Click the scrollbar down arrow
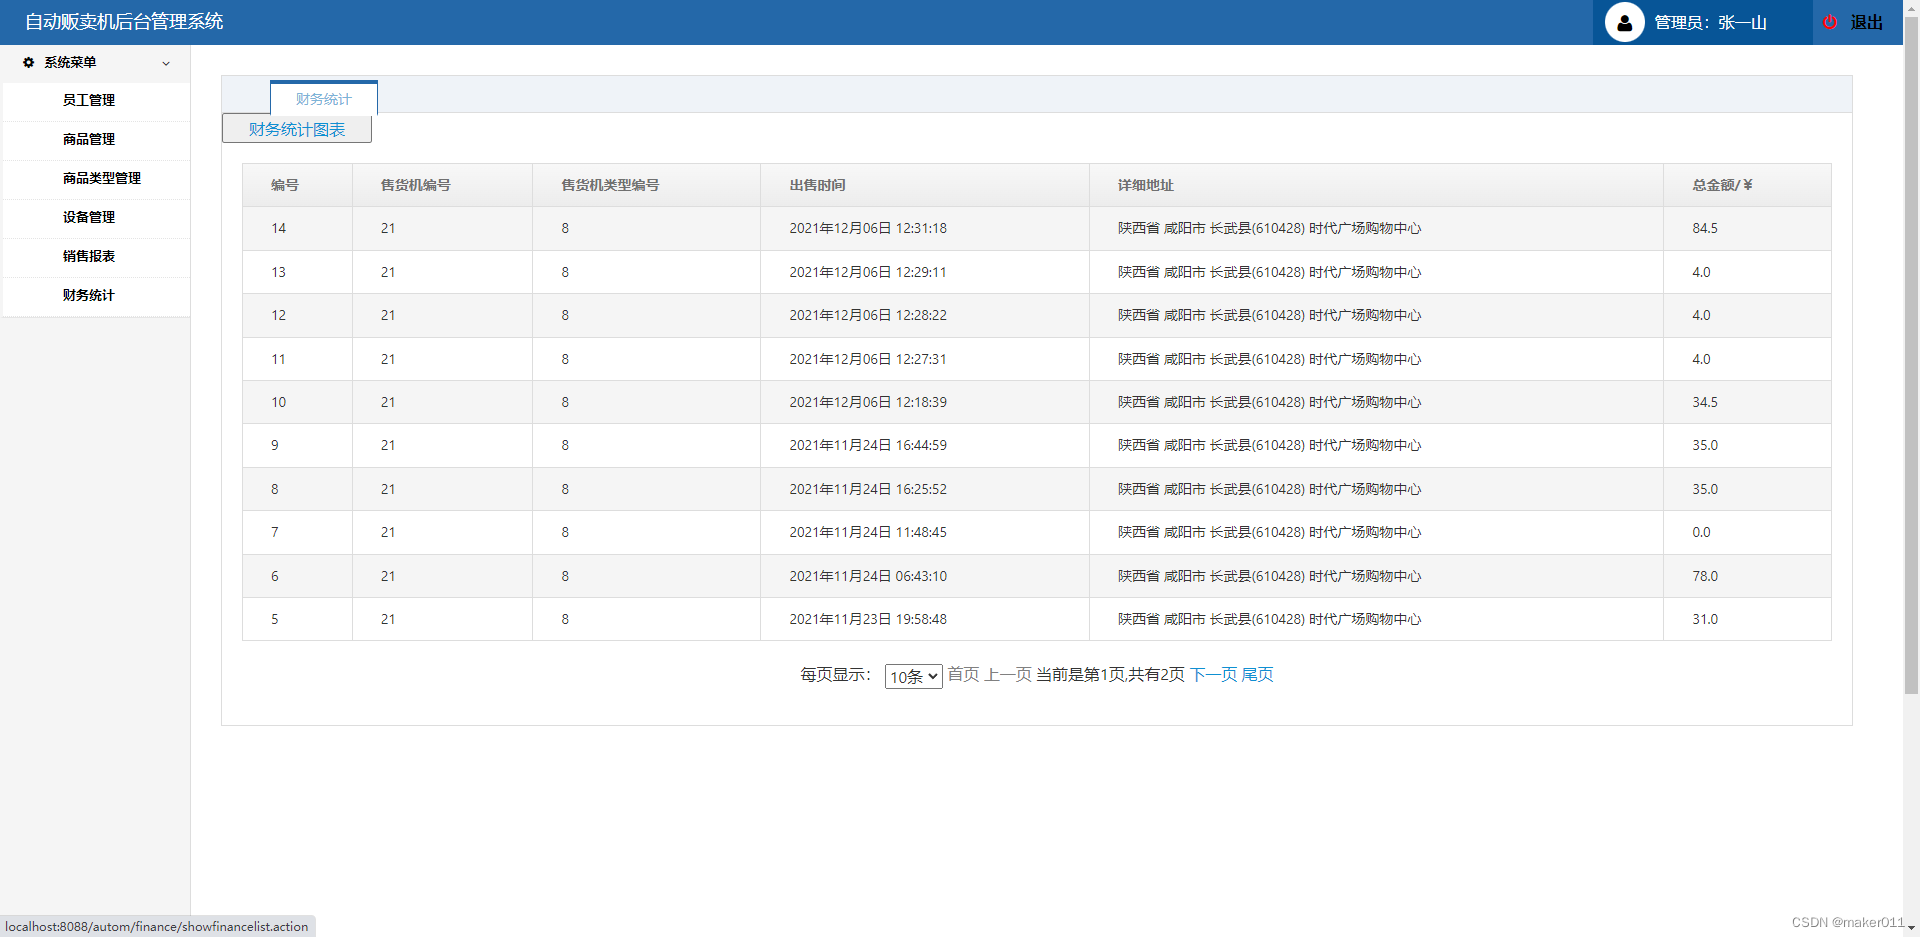 pyautogui.click(x=1911, y=929)
